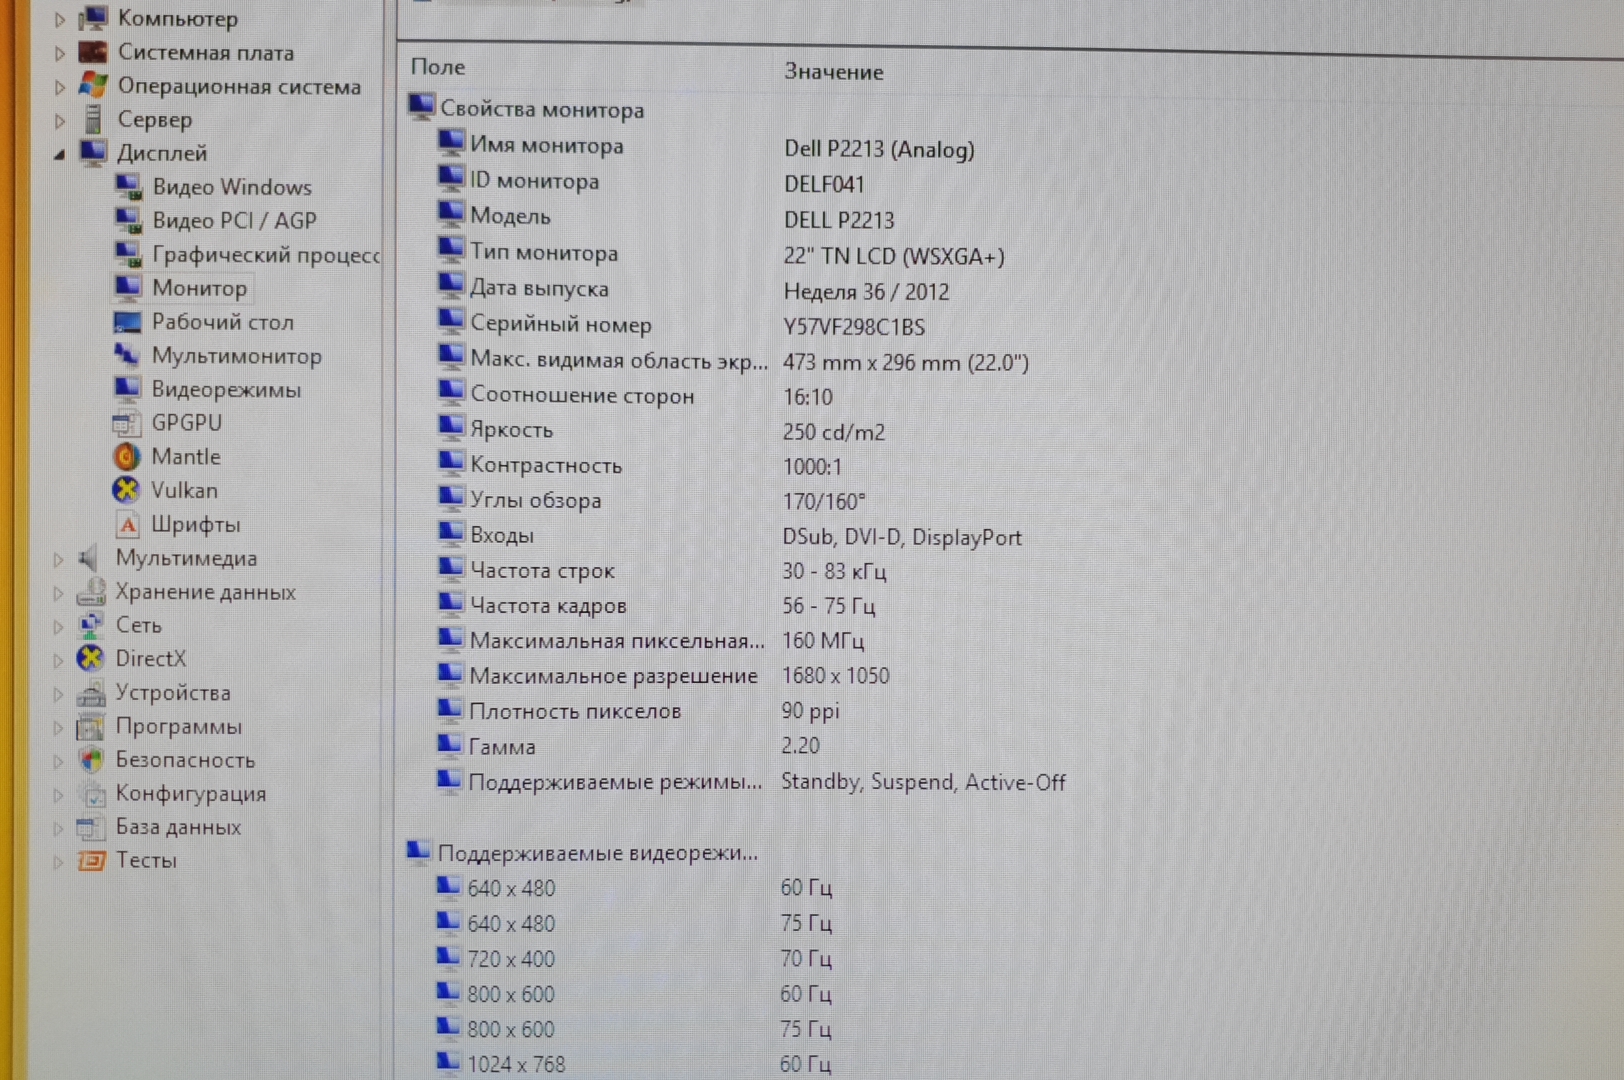Expand the Программы node arrow
Viewport: 1624px width, 1080px height.
(58, 728)
